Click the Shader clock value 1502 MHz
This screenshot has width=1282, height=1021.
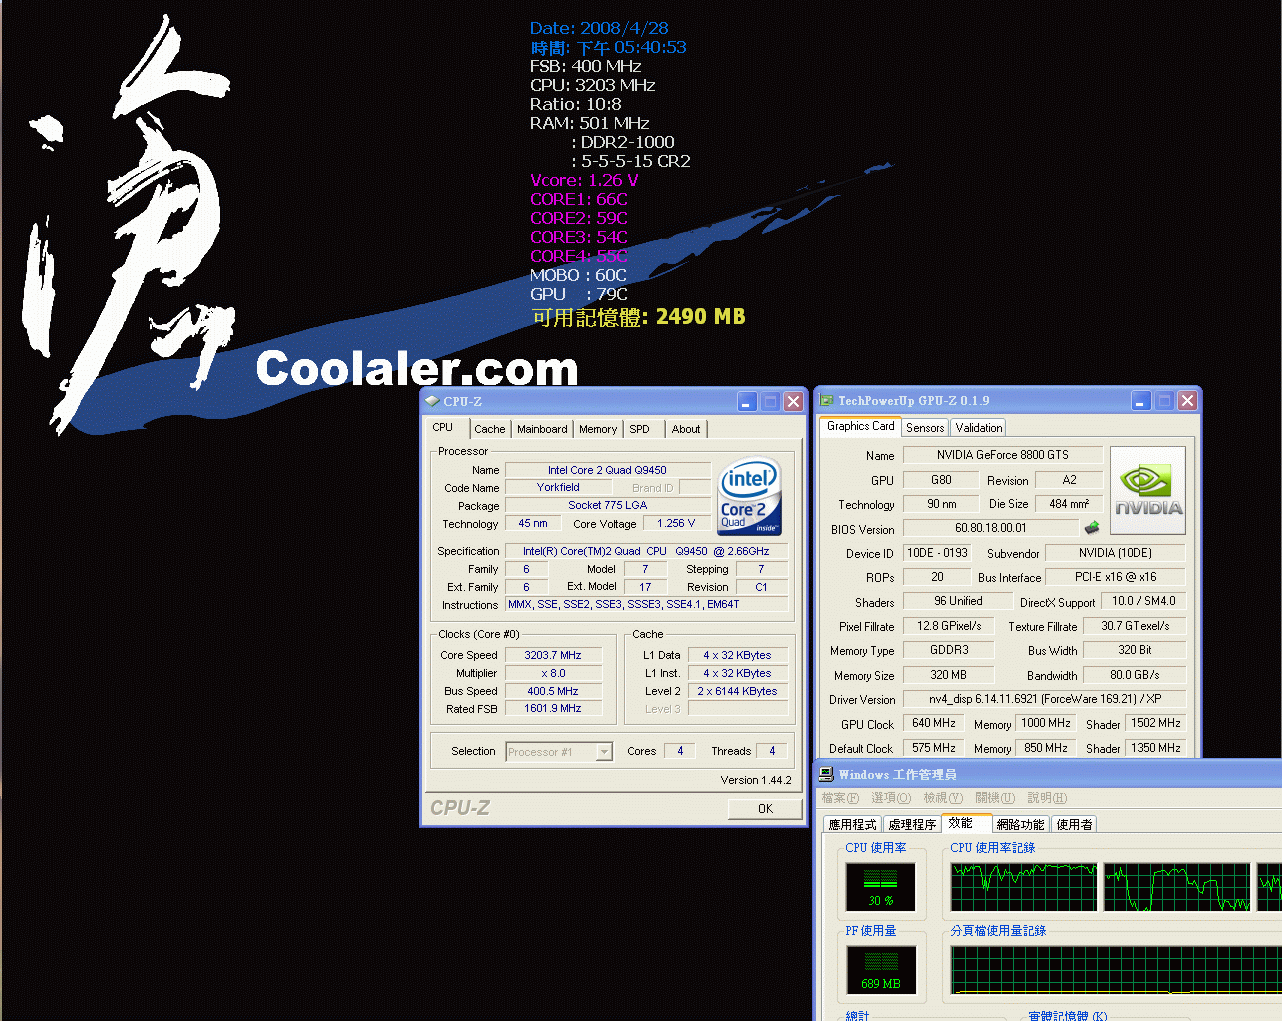click(x=1156, y=723)
